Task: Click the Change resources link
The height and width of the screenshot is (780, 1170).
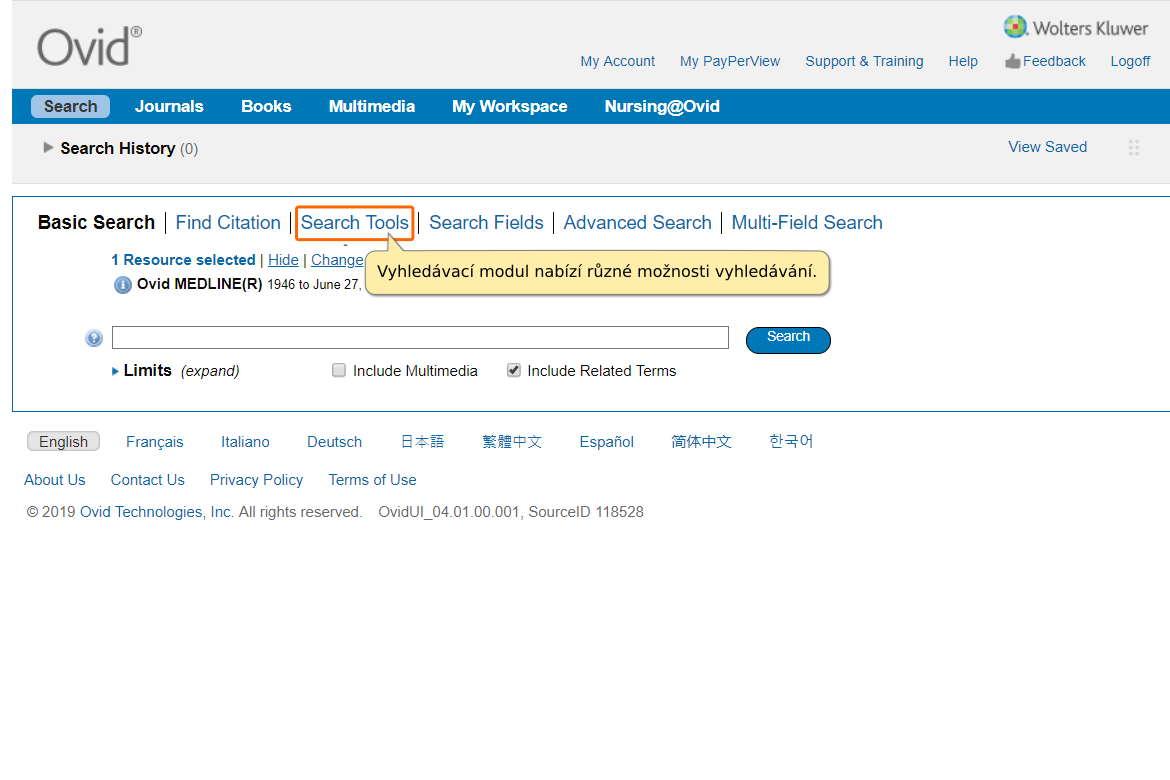Action: (337, 260)
